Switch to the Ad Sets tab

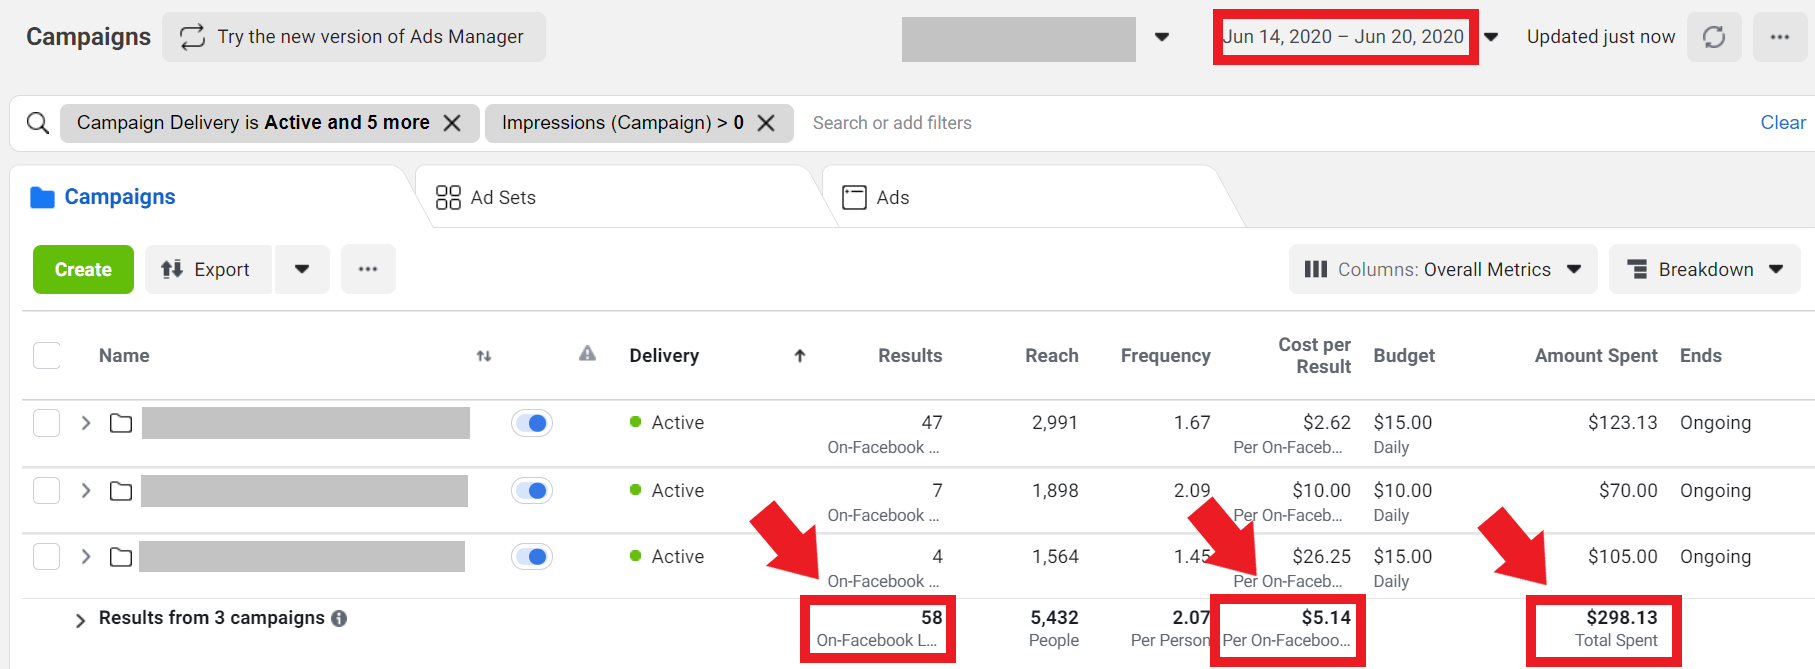487,198
